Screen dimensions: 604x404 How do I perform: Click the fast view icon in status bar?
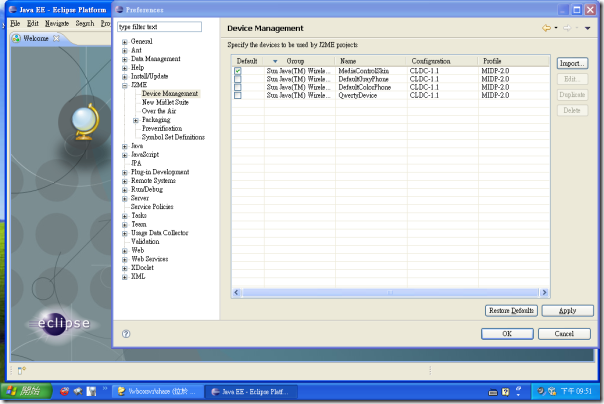[x=22, y=370]
